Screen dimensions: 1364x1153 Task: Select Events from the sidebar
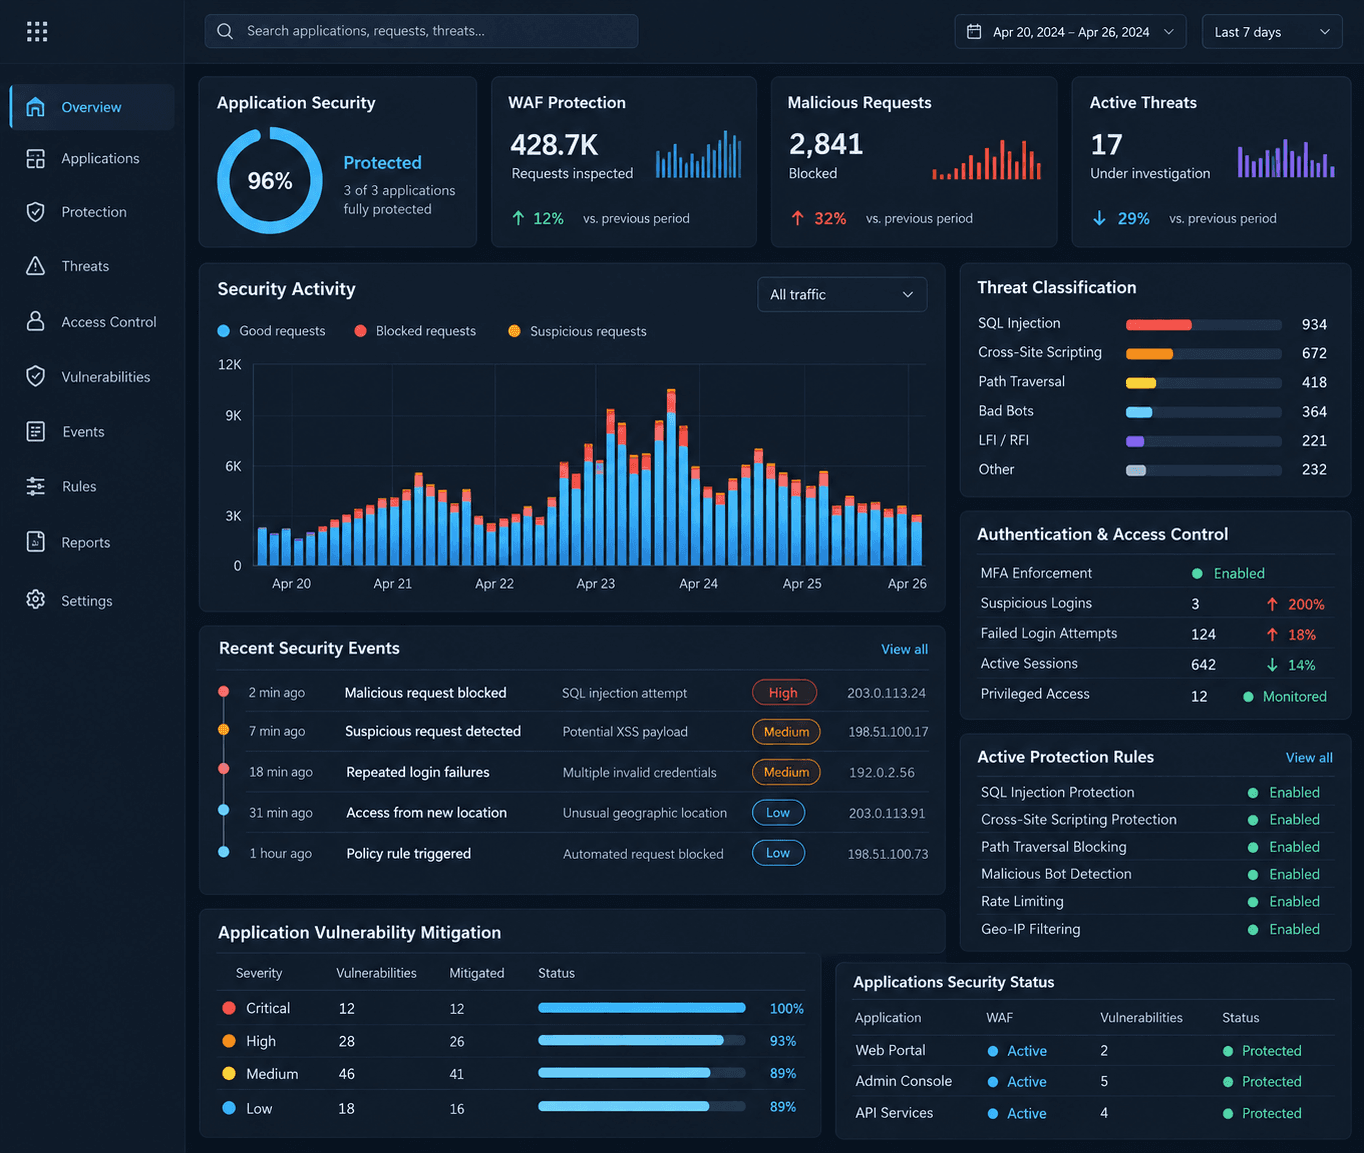coord(92,431)
